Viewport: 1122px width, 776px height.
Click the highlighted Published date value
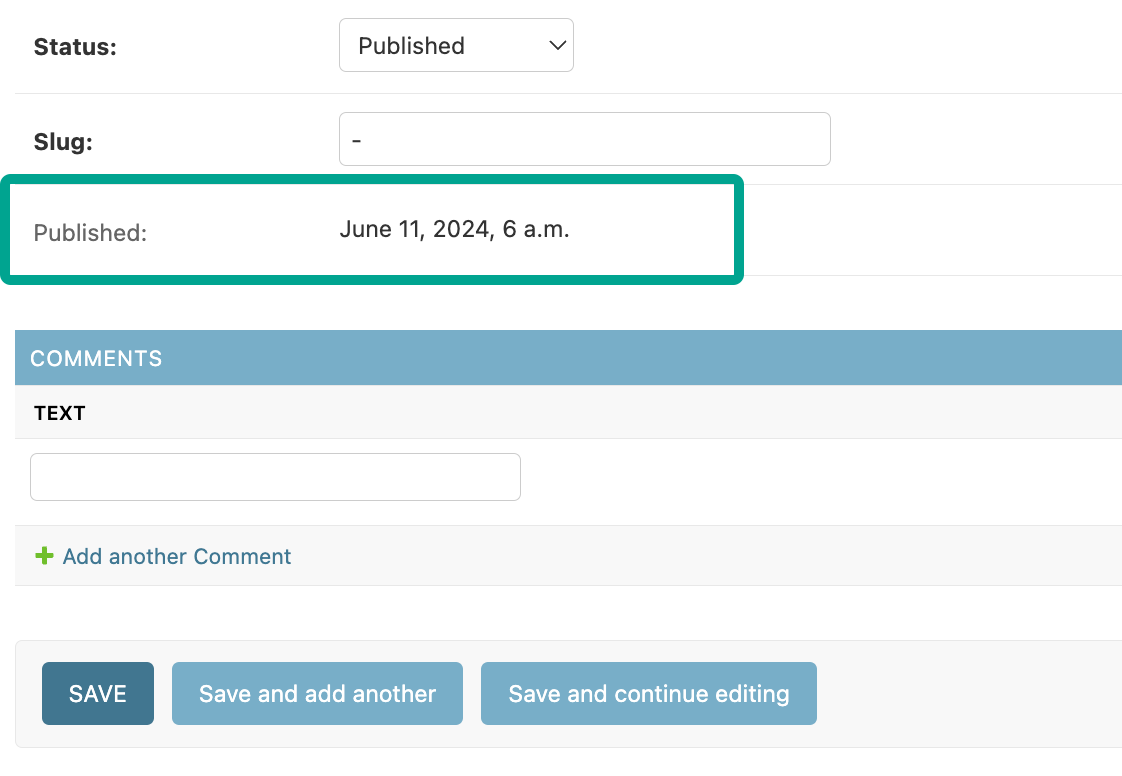pyautogui.click(x=455, y=229)
